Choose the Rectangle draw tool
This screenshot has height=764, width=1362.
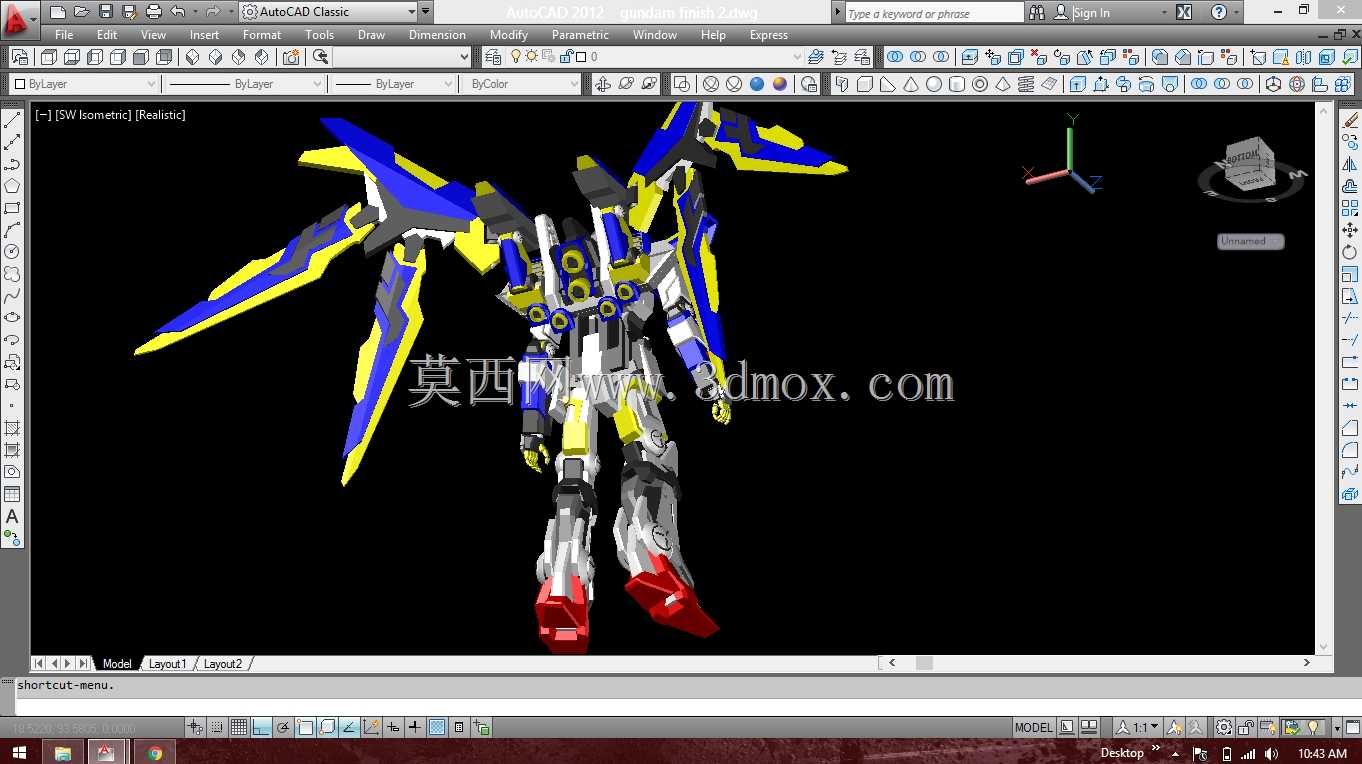[x=12, y=208]
